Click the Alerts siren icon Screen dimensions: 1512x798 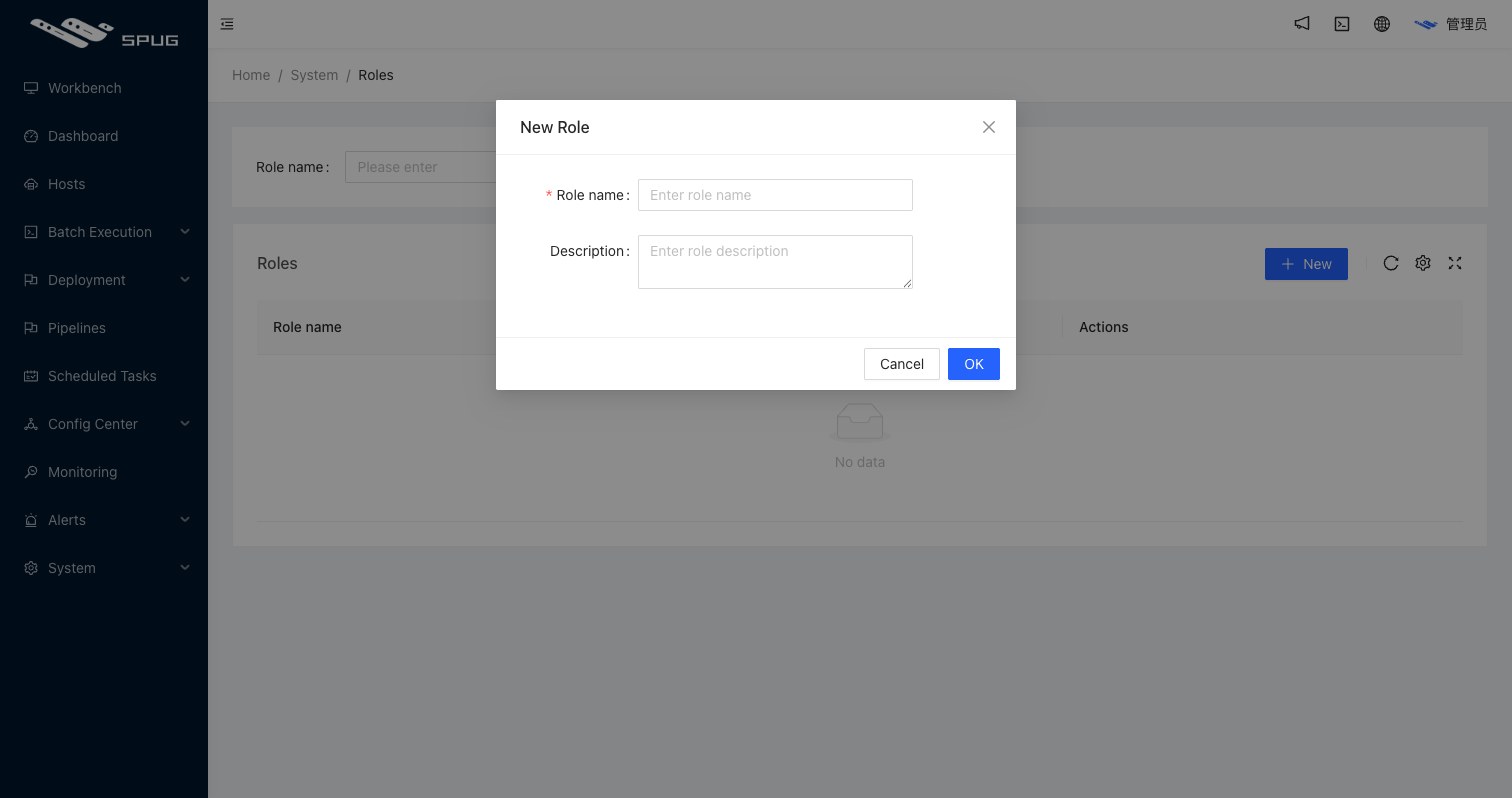tap(31, 520)
